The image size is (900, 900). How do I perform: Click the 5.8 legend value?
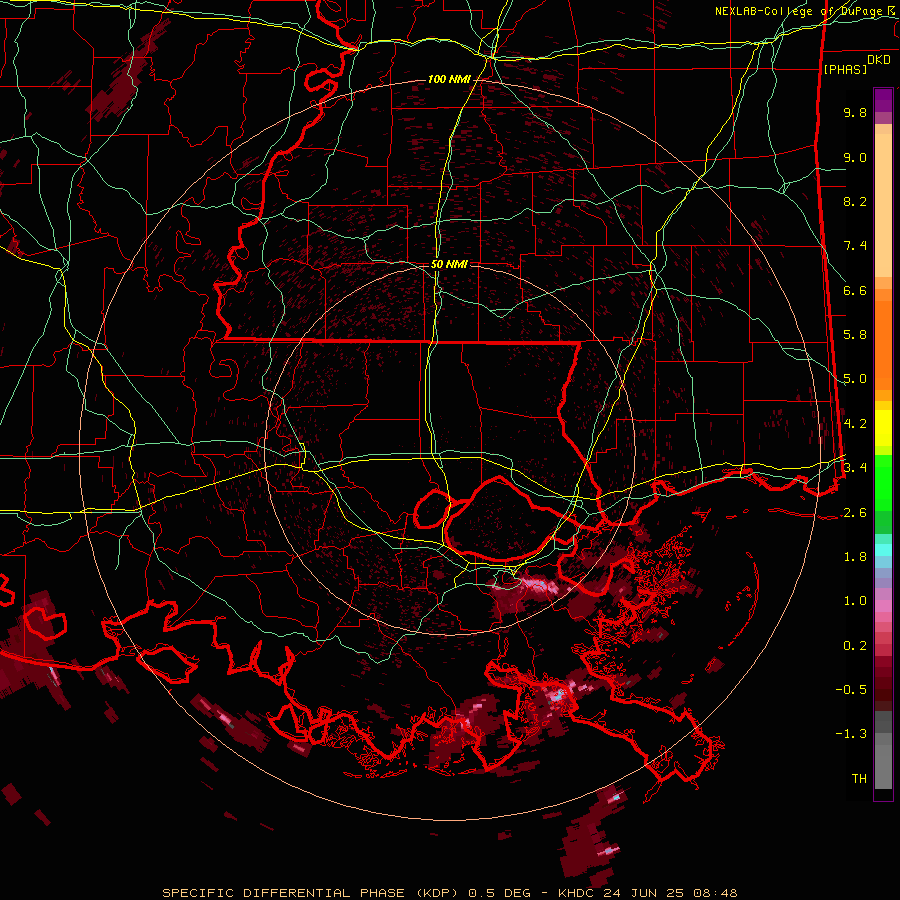[x=855, y=335]
